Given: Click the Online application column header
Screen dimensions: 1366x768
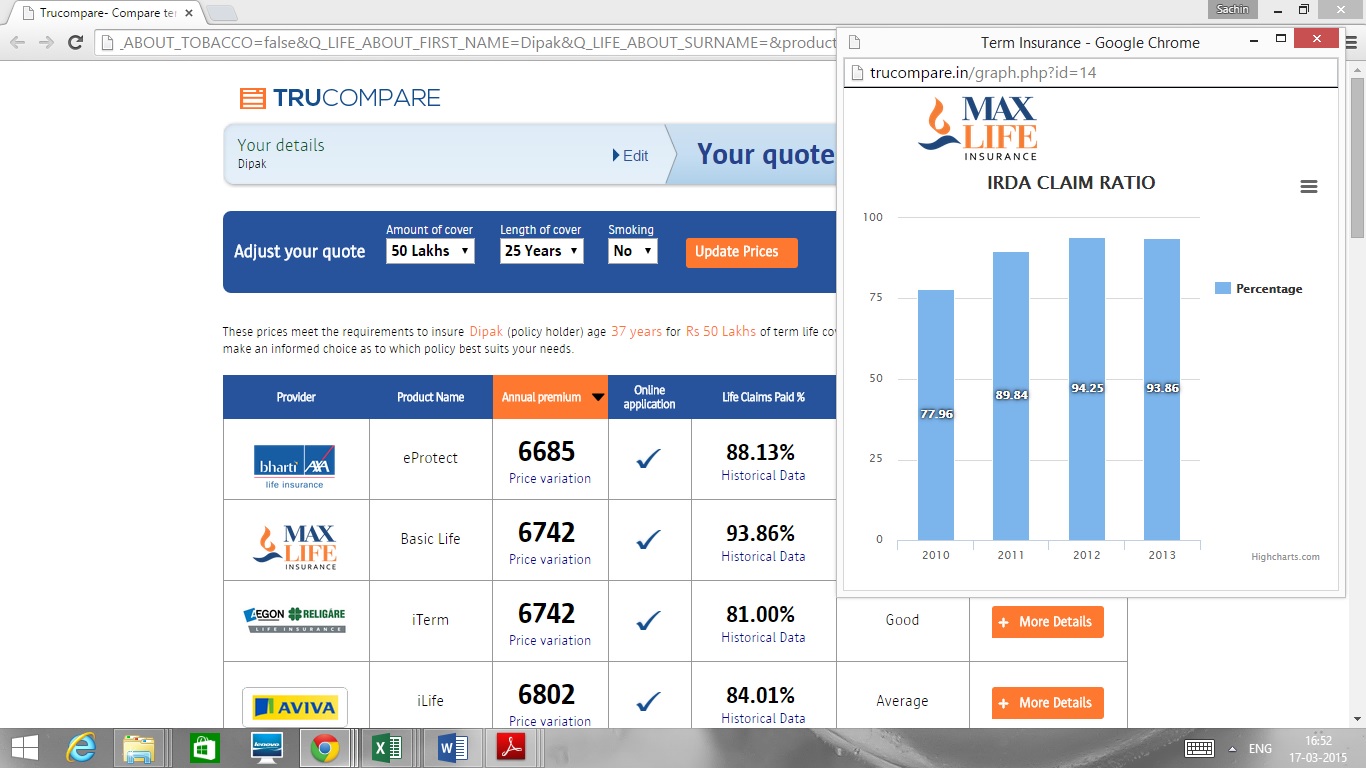Looking at the screenshot, I should (x=649, y=397).
